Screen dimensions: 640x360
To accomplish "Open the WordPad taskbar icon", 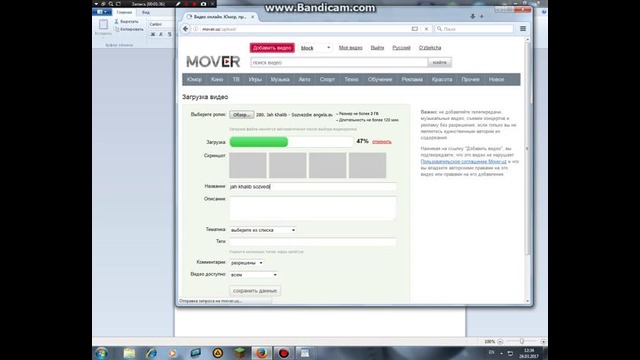I will 305,353.
